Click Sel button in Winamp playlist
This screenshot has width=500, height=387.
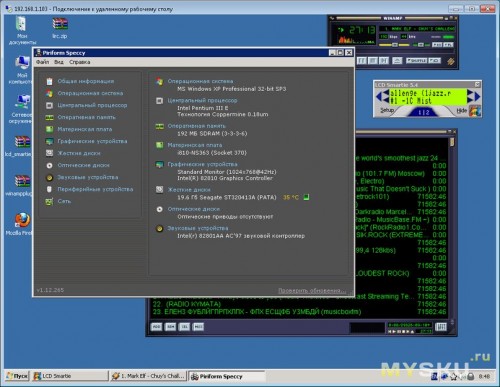[184, 326]
